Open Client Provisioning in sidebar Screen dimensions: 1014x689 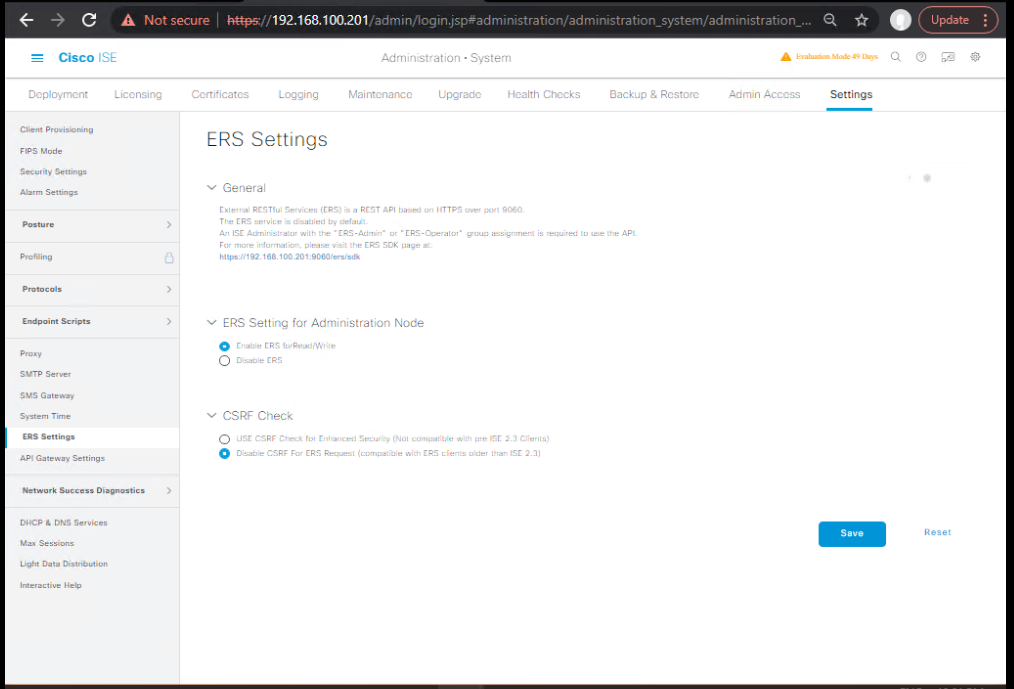coord(56,129)
